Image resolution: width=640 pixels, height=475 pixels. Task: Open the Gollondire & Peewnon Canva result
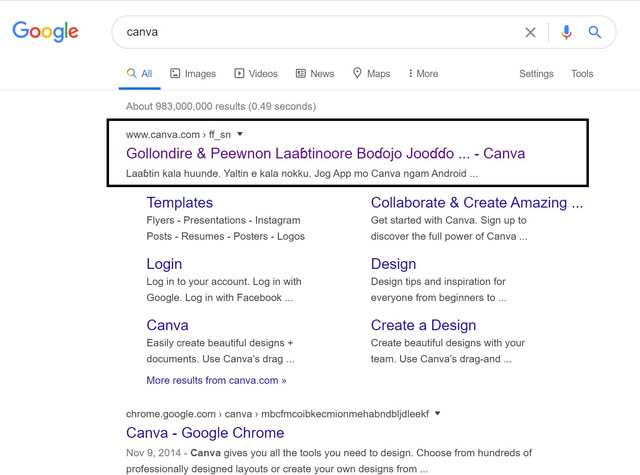(325, 153)
